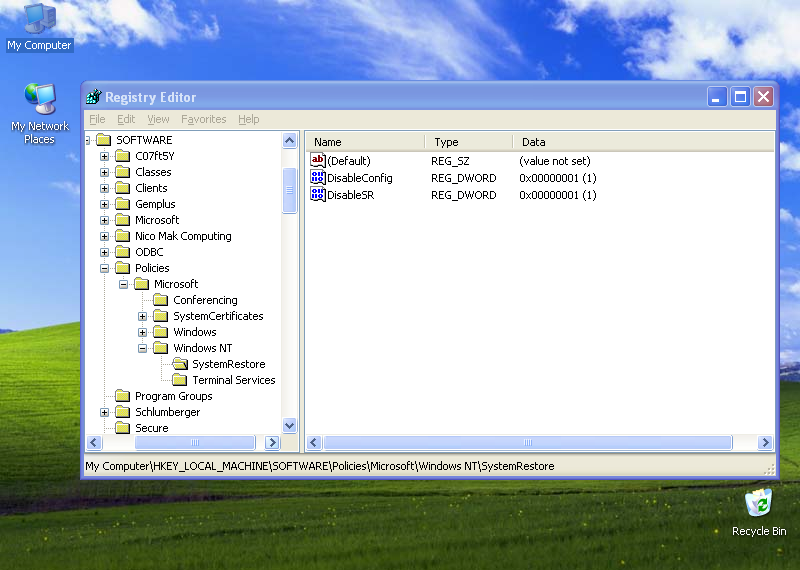800x570 pixels.
Task: Click the Classes folder icon
Action: (122, 171)
